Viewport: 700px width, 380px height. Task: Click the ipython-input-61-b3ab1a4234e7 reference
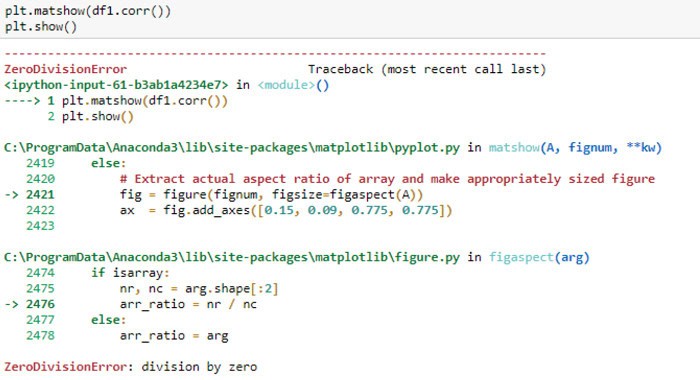click(116, 85)
